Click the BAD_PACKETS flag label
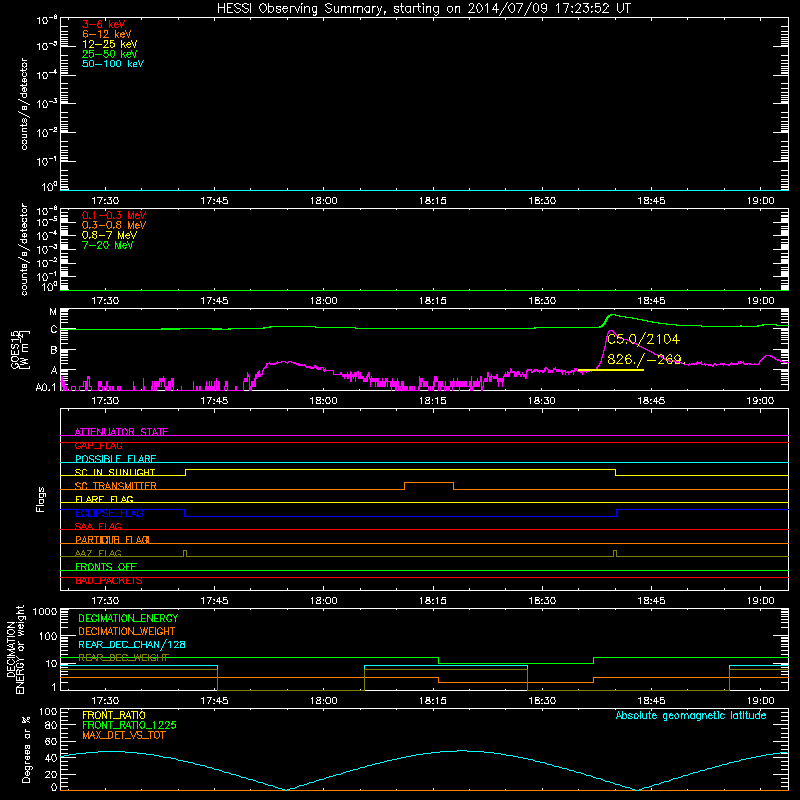Image resolution: width=800 pixels, height=800 pixels. 109,580
